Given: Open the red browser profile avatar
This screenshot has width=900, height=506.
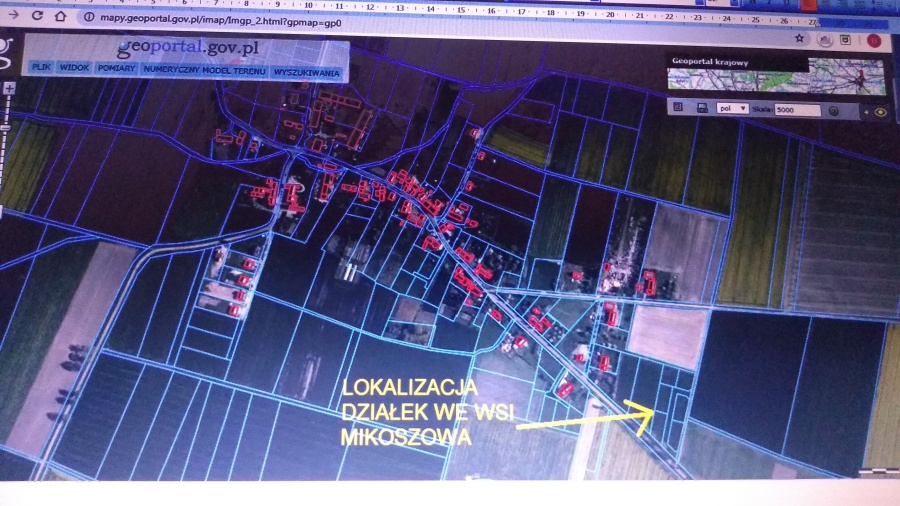Looking at the screenshot, I should pos(874,41).
